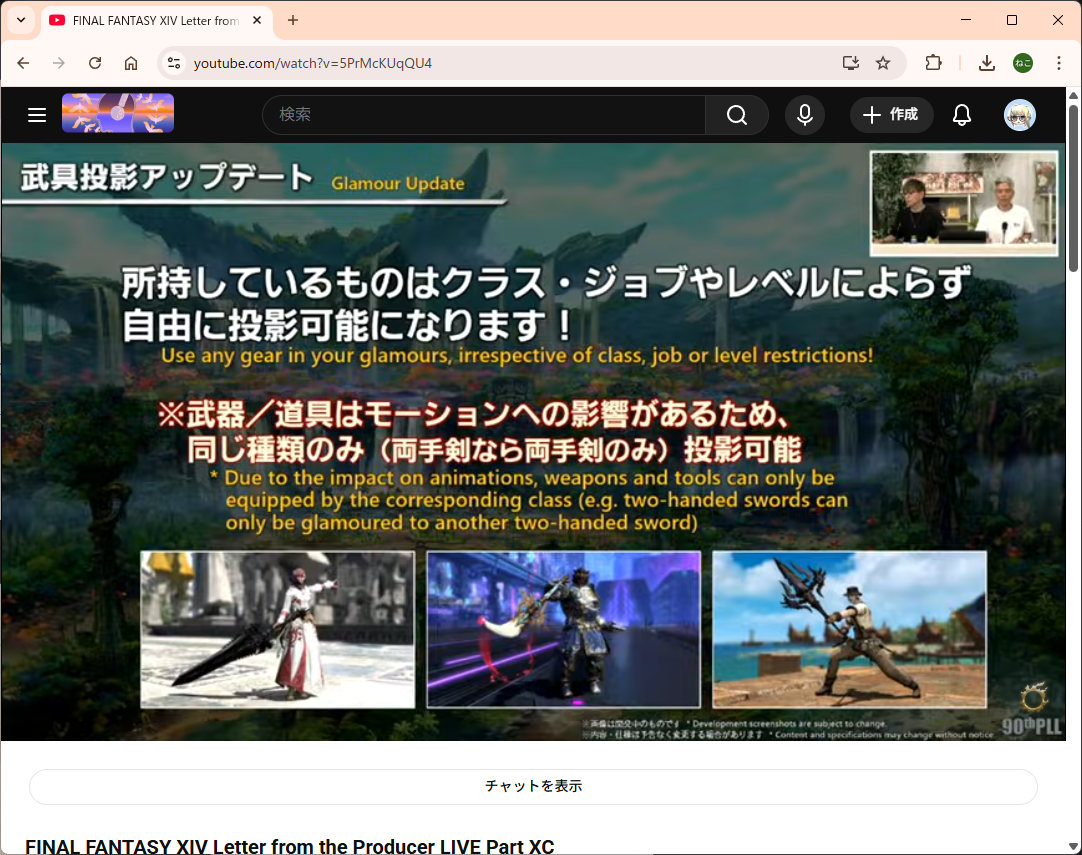The height and width of the screenshot is (855, 1082).
Task: Click the install app icon in address bar
Action: pyautogui.click(x=851, y=63)
